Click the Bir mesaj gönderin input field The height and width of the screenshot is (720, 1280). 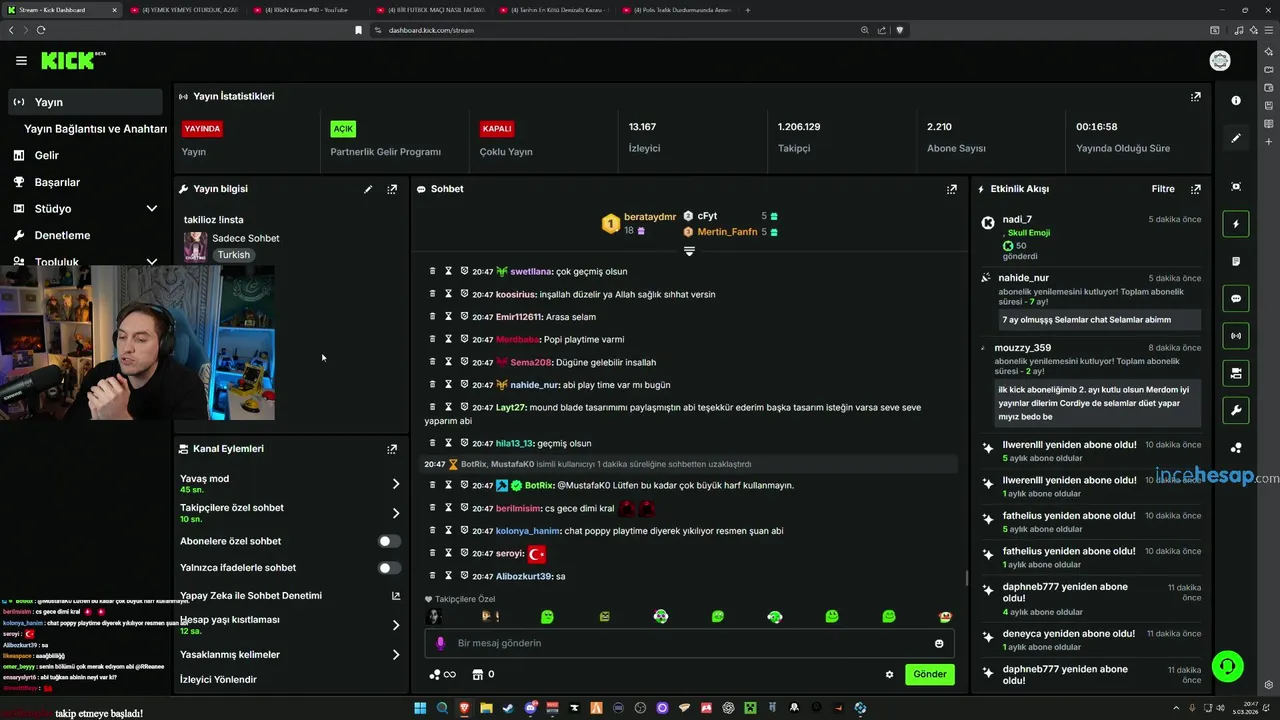click(x=690, y=643)
